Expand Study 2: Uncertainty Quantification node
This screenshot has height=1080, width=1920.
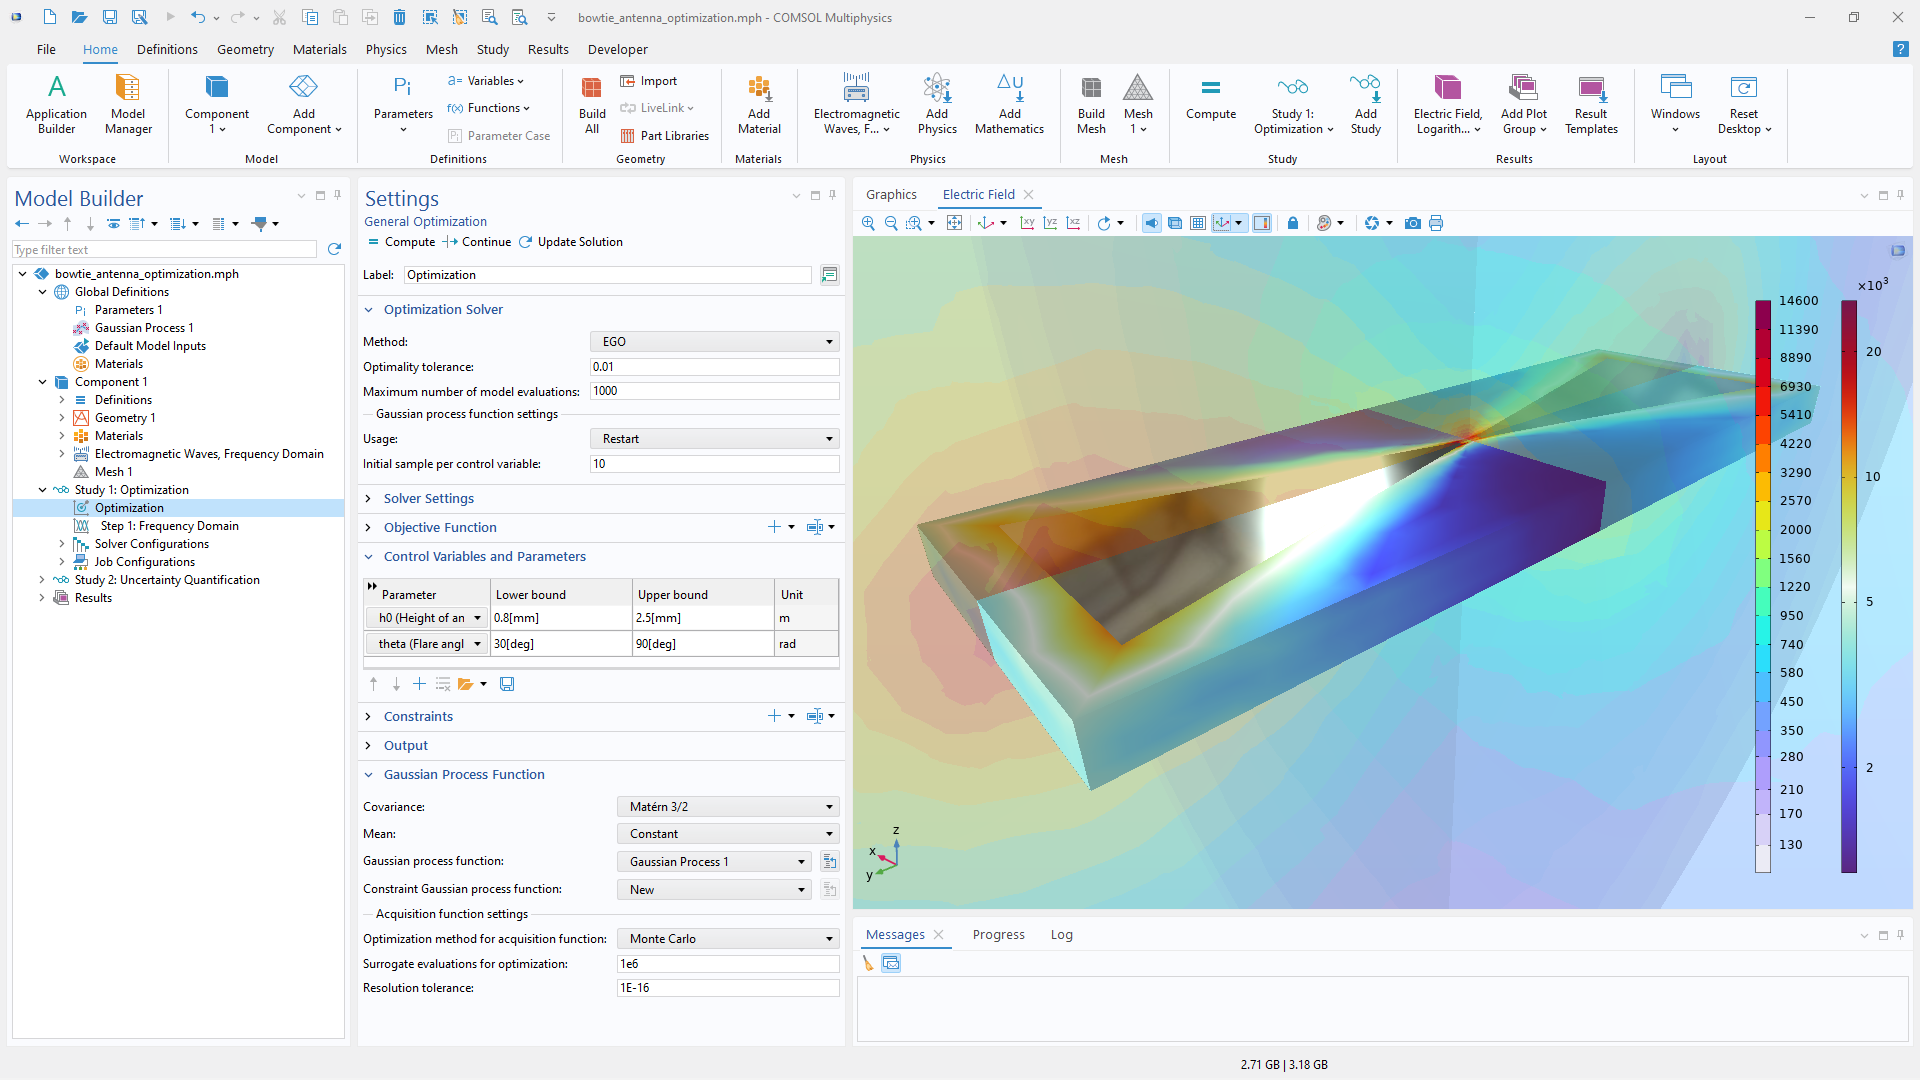(x=42, y=580)
